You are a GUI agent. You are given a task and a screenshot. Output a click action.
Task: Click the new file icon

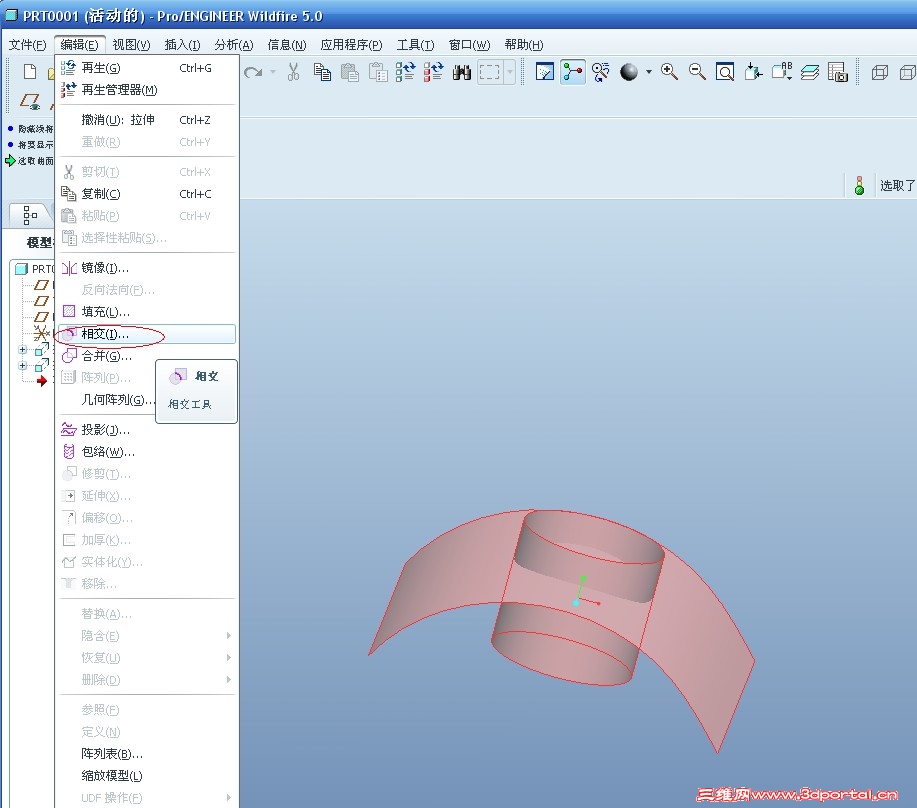[30, 72]
